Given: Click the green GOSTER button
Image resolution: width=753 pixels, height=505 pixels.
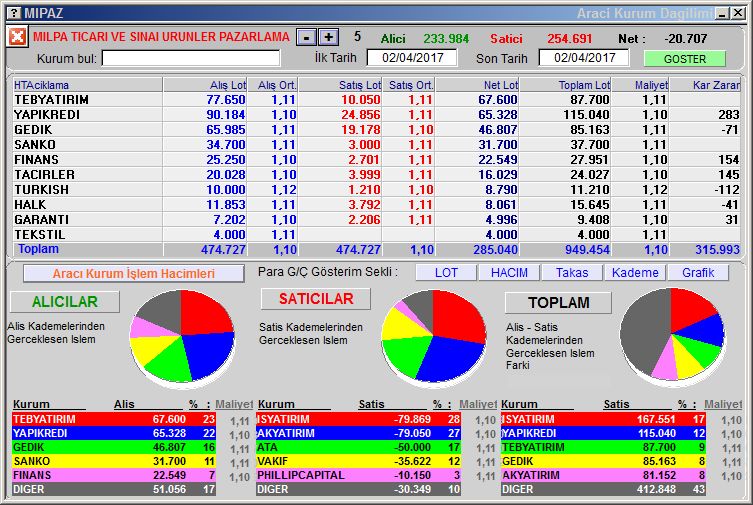Looking at the screenshot, I should pos(684,59).
